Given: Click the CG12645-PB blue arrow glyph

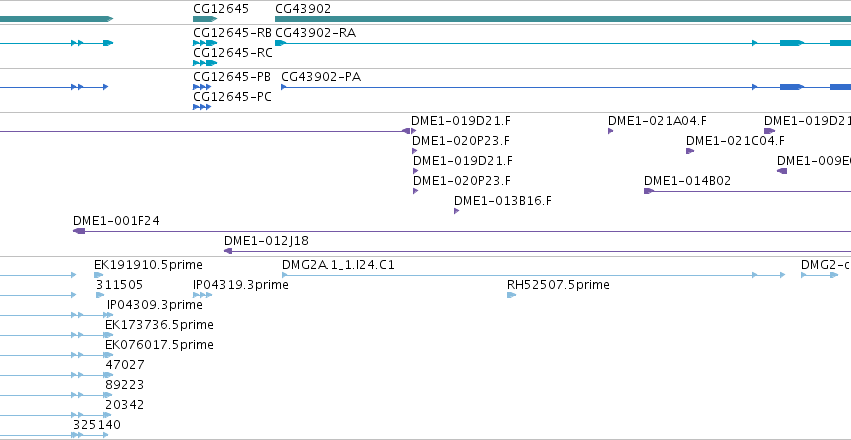Looking at the screenshot, I should pos(202,87).
